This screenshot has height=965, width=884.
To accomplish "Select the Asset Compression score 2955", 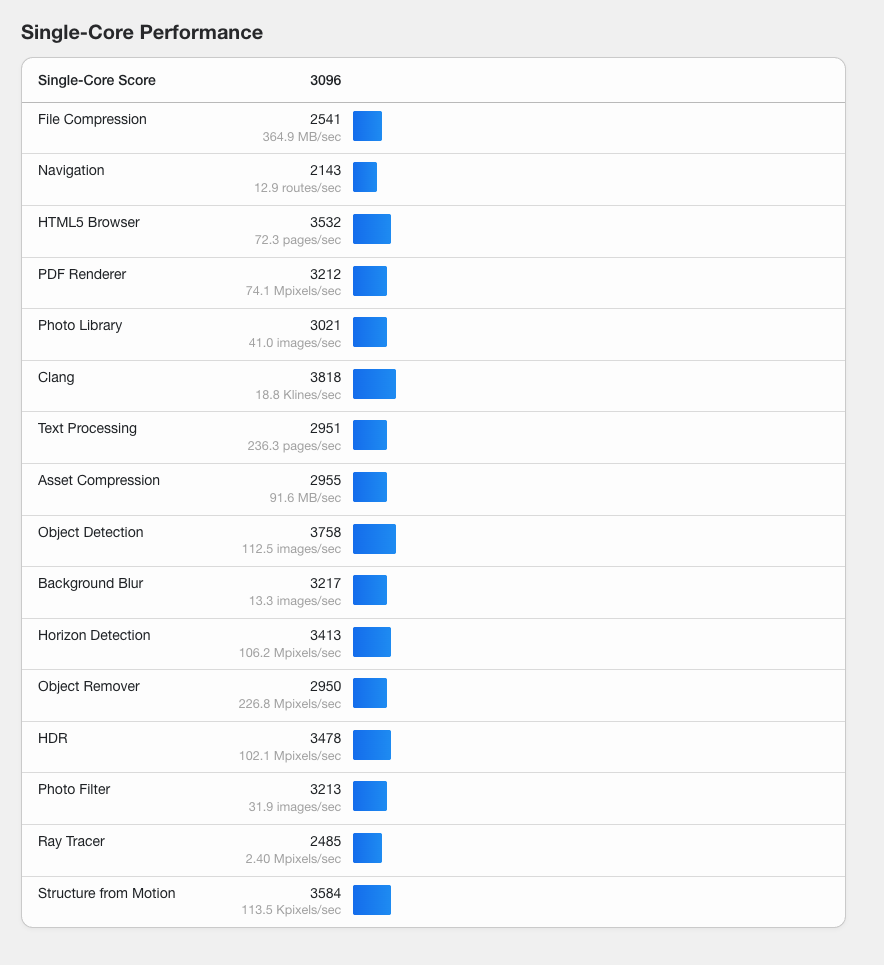I will click(x=325, y=480).
